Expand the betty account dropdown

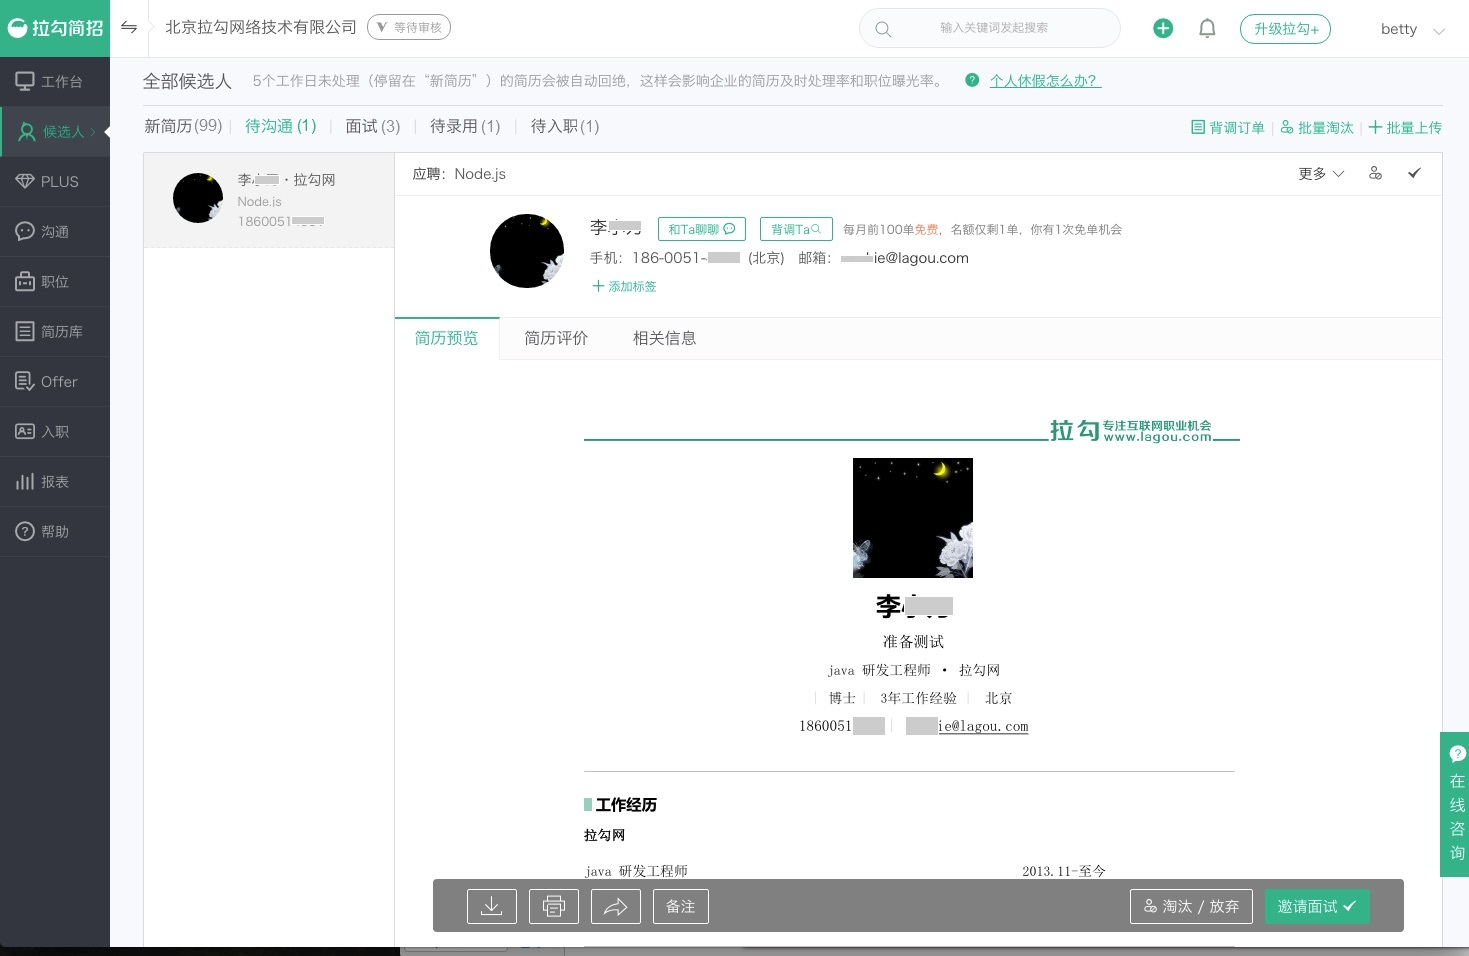point(1412,29)
